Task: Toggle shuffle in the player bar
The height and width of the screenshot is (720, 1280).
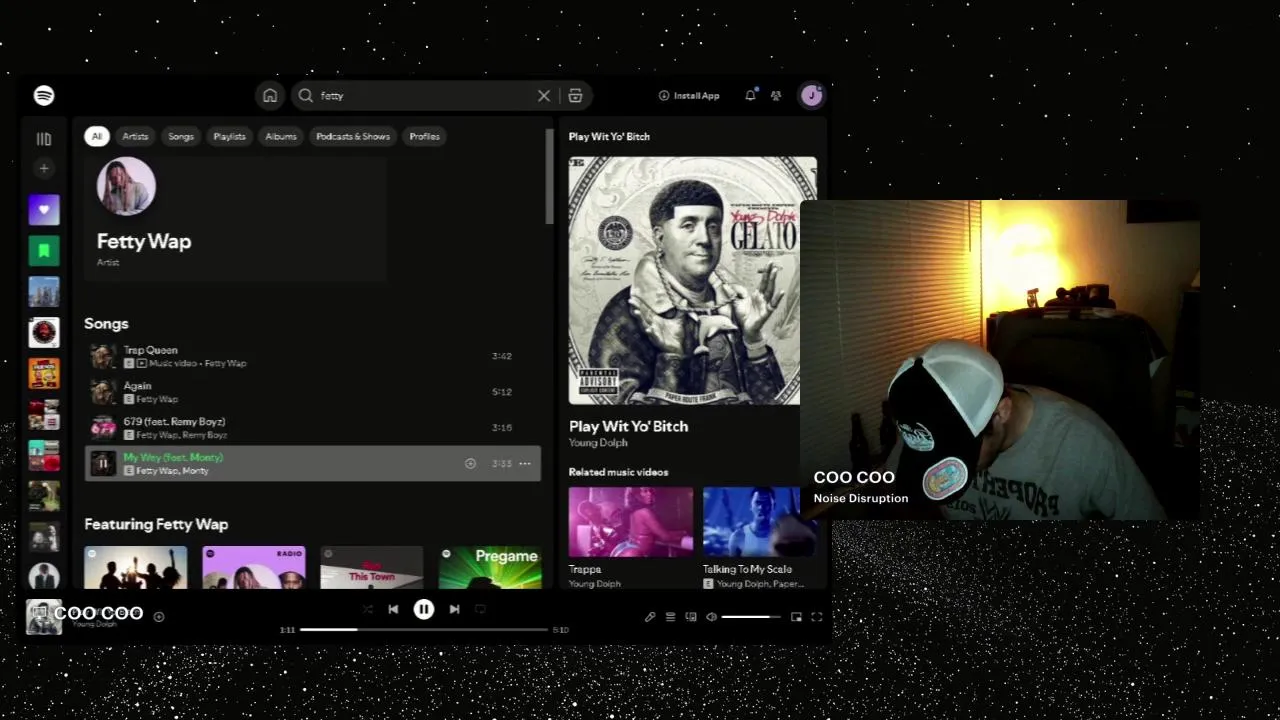Action: pos(367,609)
